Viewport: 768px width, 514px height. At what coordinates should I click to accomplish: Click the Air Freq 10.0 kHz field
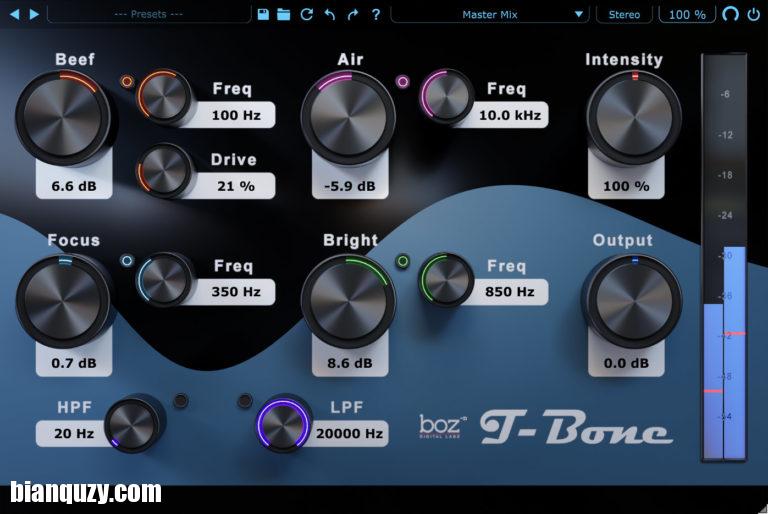(510, 115)
